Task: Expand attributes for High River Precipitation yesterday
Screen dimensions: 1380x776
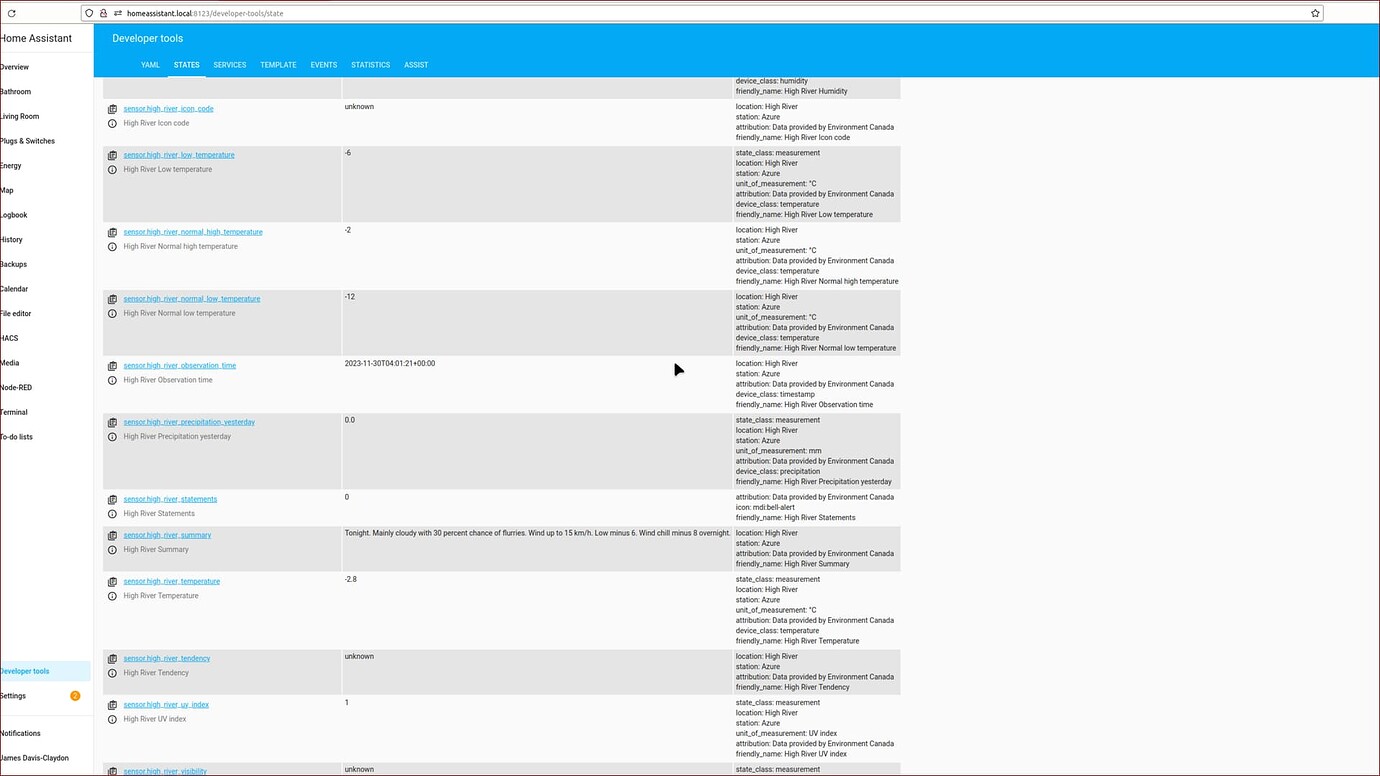Action: (816, 450)
